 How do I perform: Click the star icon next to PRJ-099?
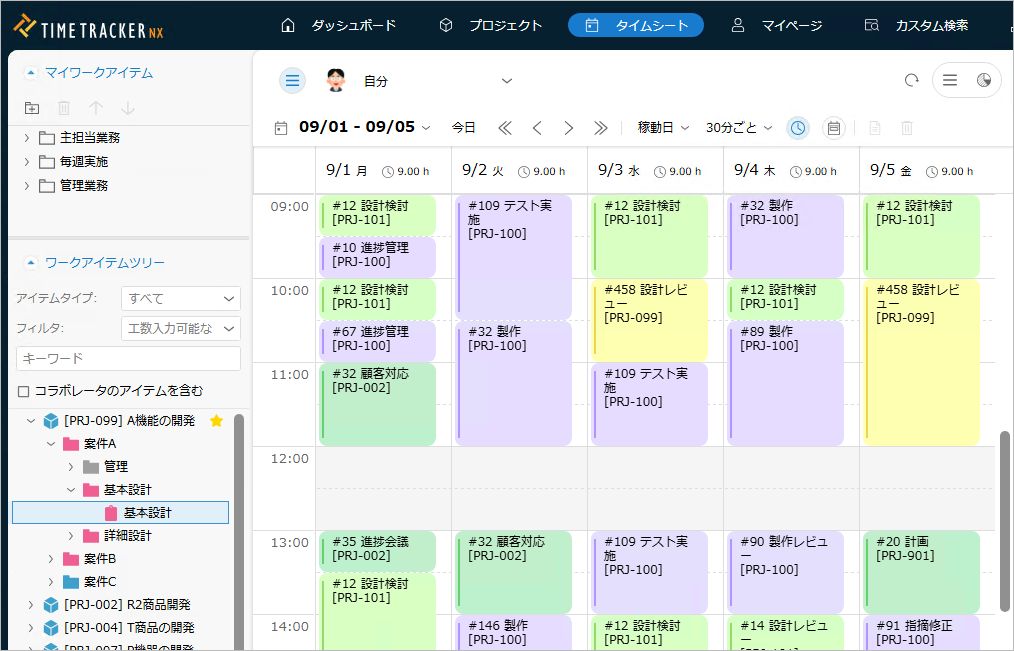tap(216, 421)
